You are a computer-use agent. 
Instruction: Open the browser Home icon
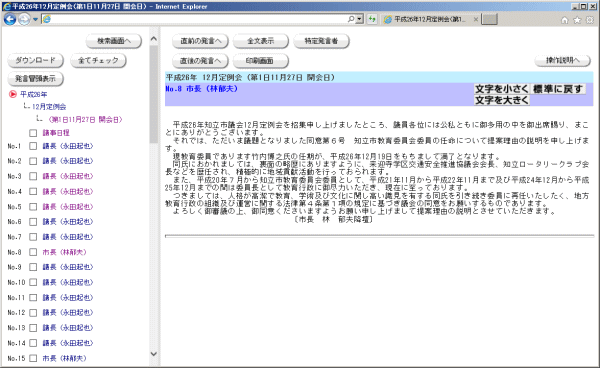point(564,20)
